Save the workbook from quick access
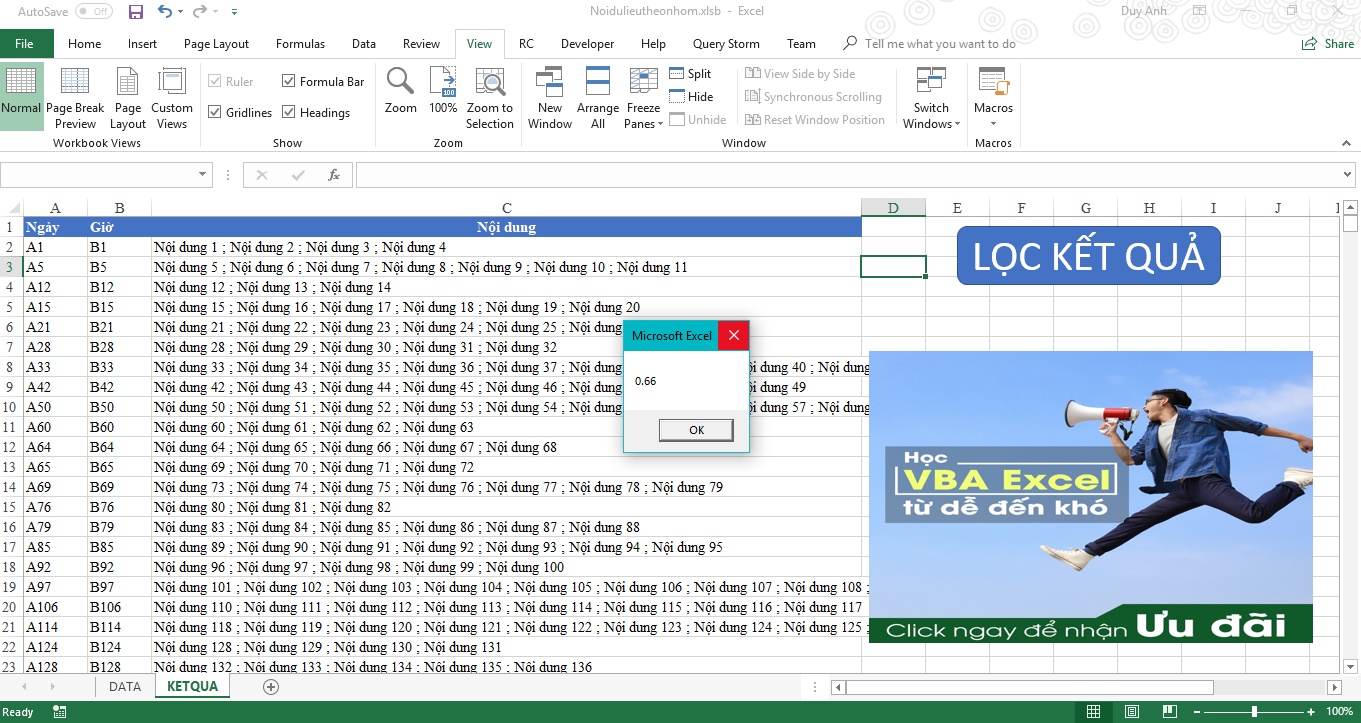 (x=136, y=12)
